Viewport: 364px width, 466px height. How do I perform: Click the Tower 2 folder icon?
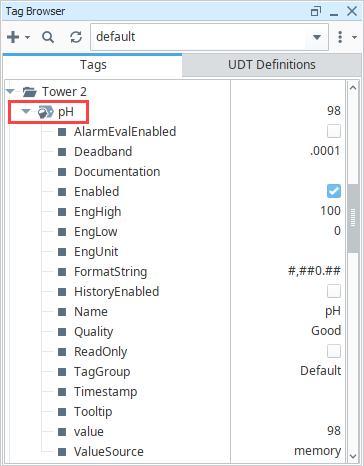coord(30,92)
